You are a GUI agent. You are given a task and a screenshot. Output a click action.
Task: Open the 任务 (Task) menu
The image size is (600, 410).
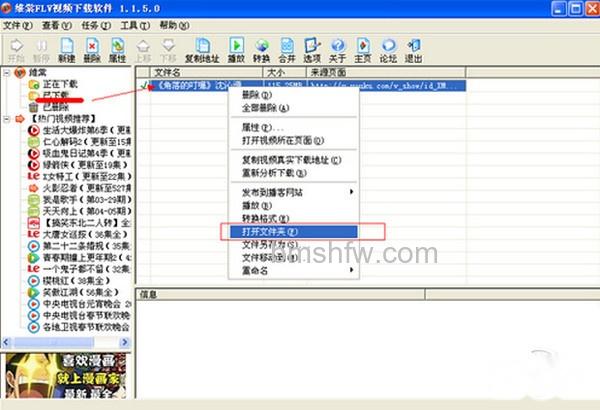click(x=96, y=26)
